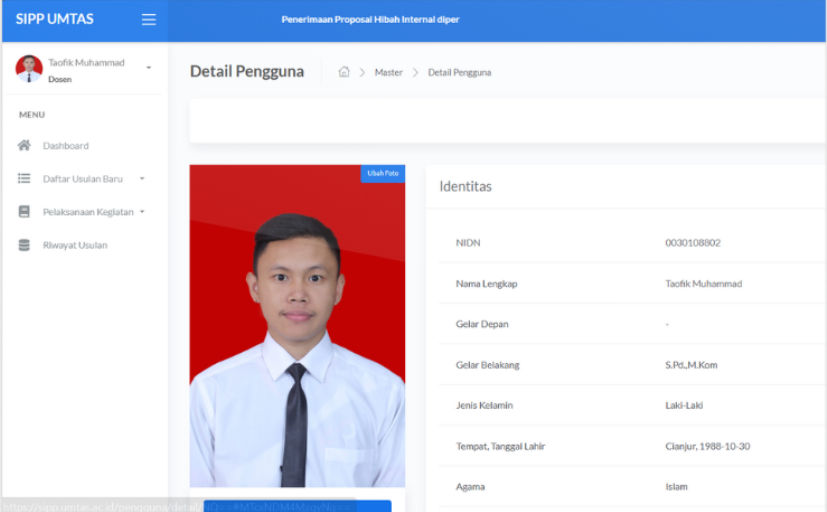827x512 pixels.
Task: Open the user avatar thumbnail in the sidebar
Action: [29, 69]
